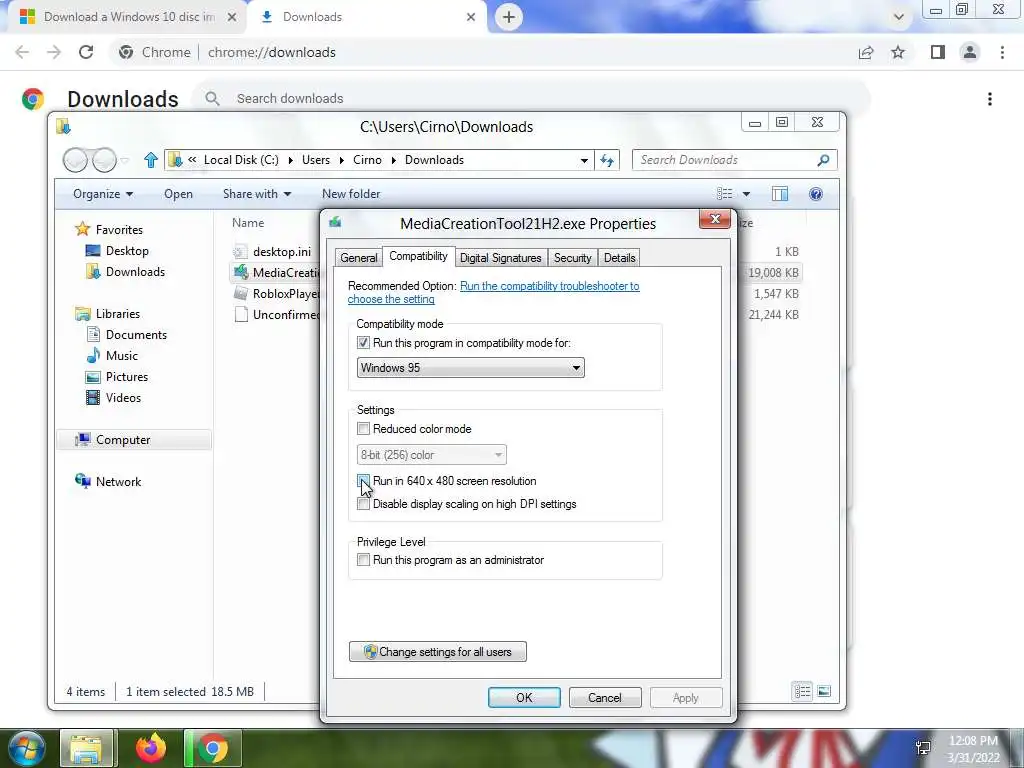Click Cancel in Properties dialog
The width and height of the screenshot is (1024, 768).
coord(605,697)
